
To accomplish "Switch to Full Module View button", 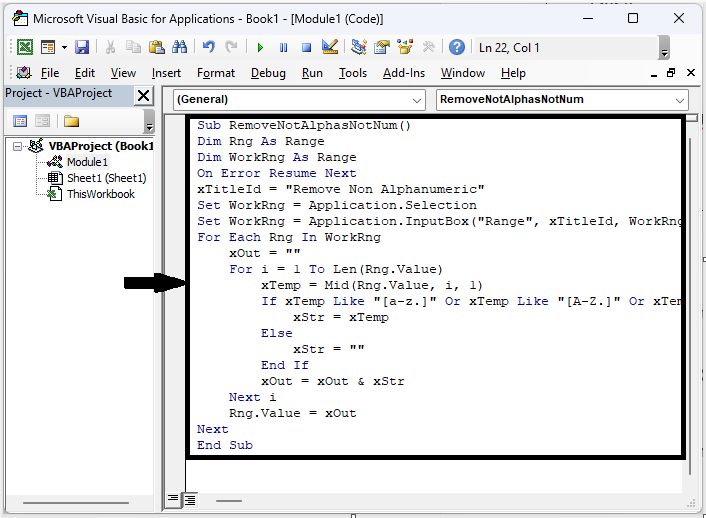I will [190, 500].
